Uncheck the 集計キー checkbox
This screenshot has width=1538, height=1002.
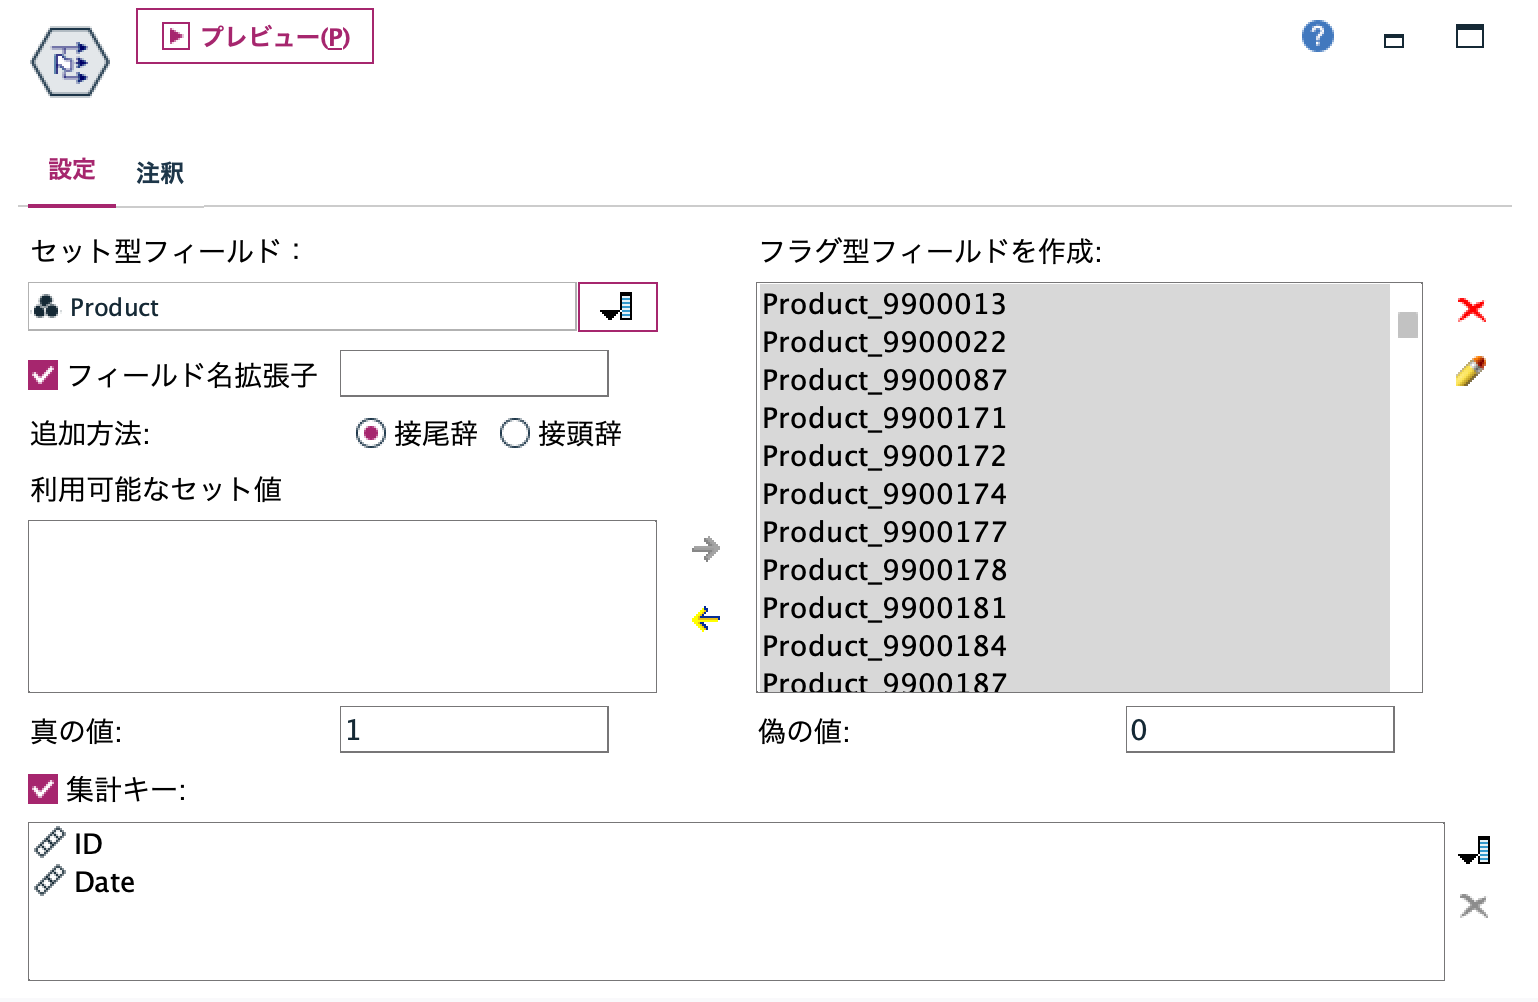point(41,790)
